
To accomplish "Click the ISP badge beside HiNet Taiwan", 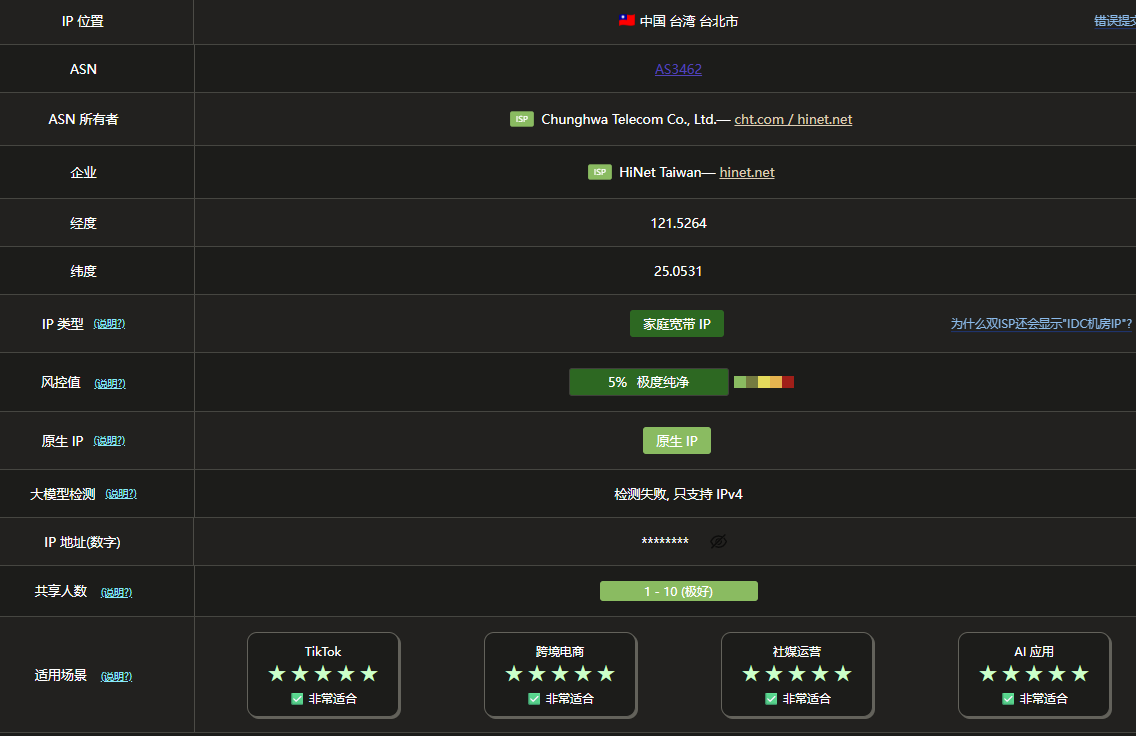I will [x=599, y=172].
